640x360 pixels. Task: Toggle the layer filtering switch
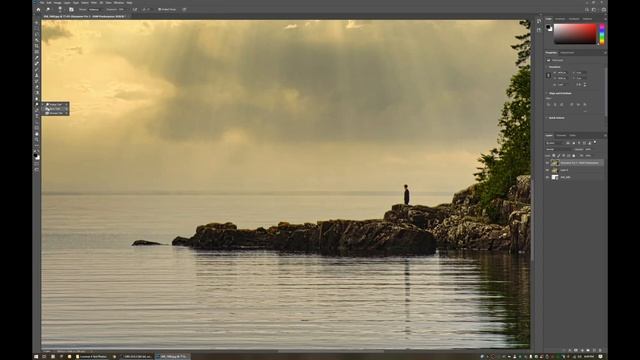(595, 142)
